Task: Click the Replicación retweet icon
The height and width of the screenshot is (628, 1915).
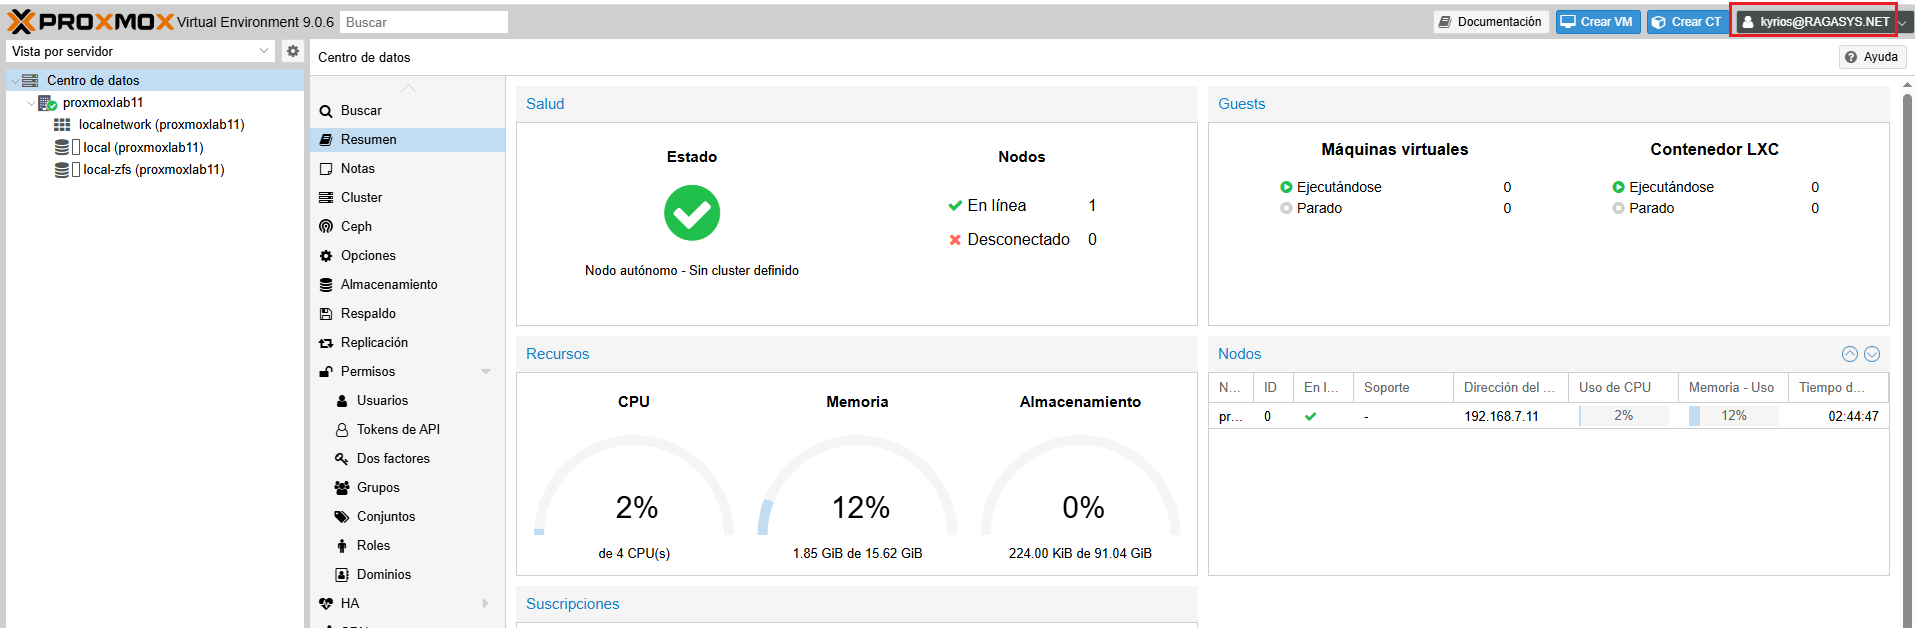Action: [x=326, y=343]
